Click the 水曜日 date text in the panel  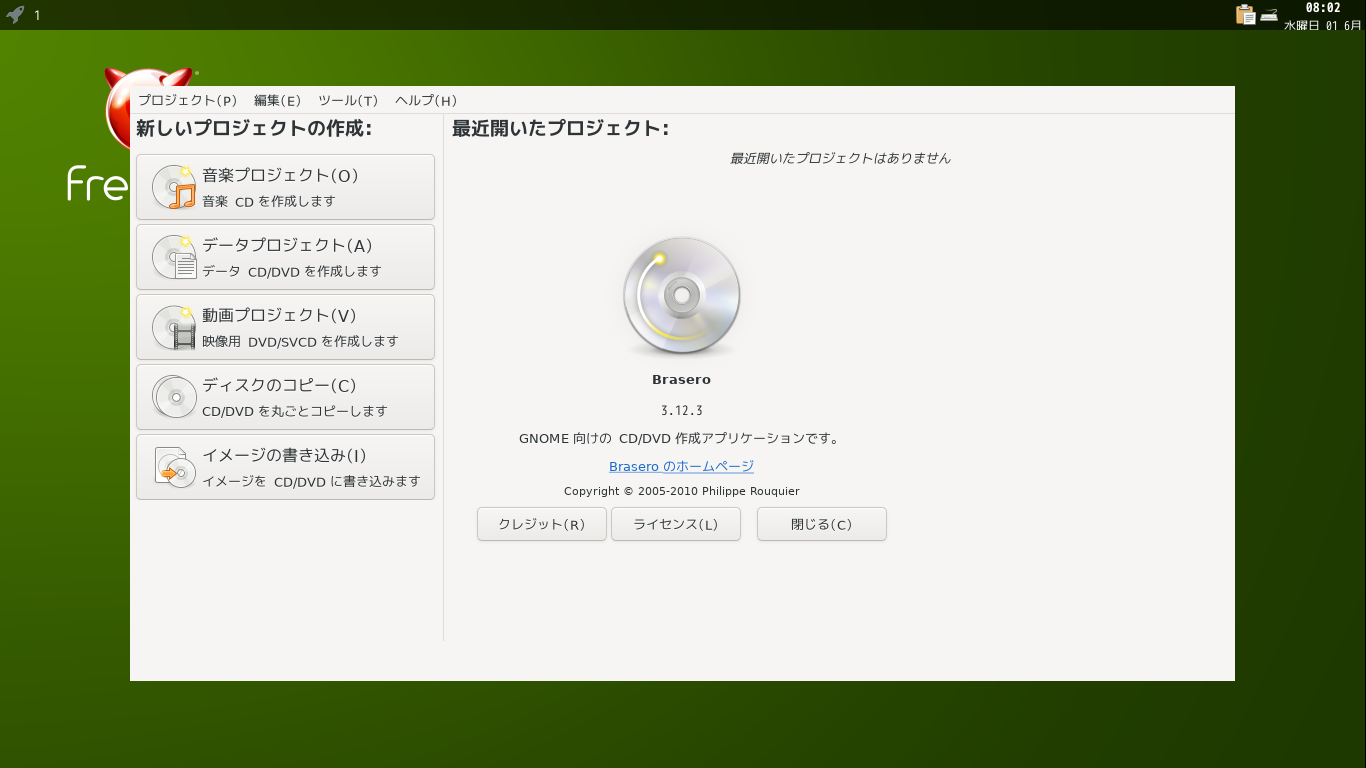[x=1322, y=25]
